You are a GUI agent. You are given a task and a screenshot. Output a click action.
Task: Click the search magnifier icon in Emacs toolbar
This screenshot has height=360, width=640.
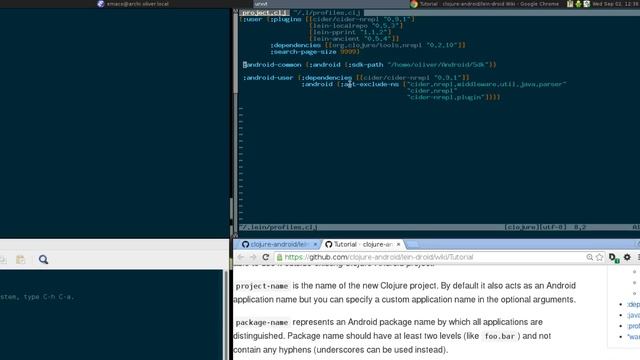[x=43, y=260]
